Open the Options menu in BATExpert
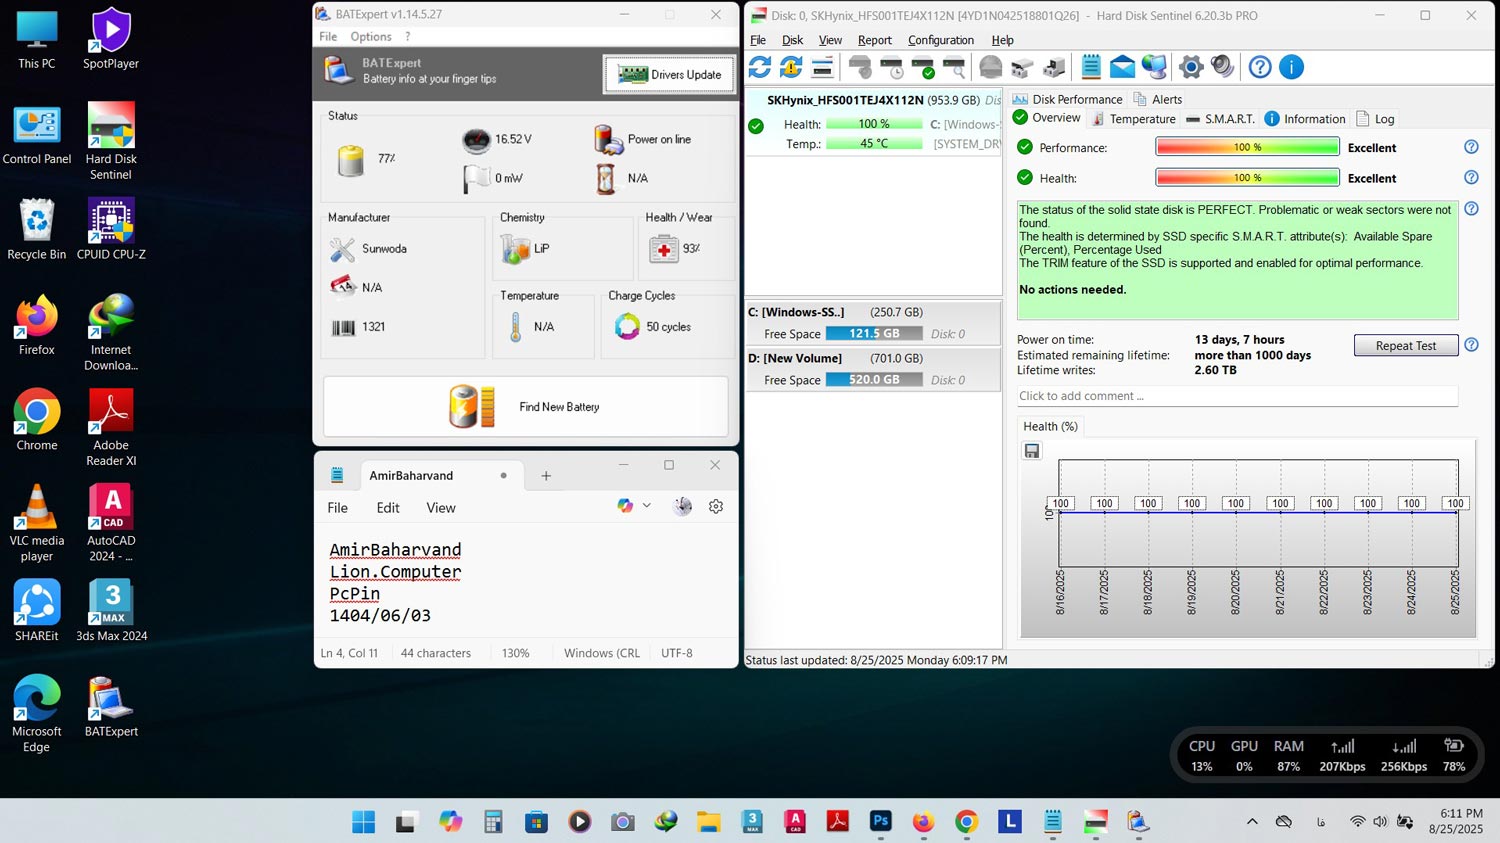 pyautogui.click(x=371, y=37)
